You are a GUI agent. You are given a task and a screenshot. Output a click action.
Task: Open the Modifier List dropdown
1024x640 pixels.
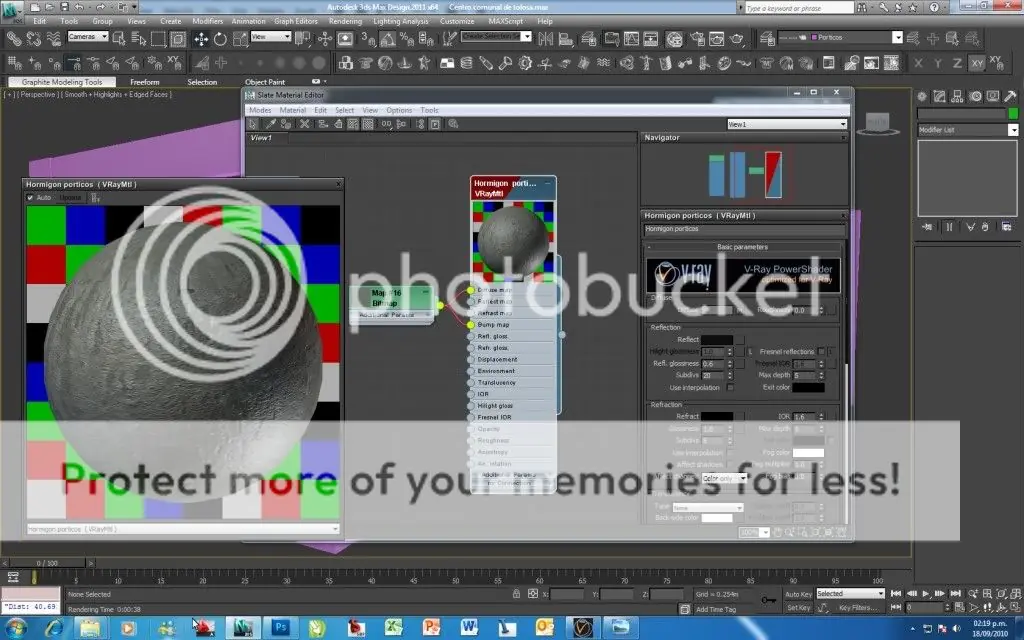coord(967,130)
